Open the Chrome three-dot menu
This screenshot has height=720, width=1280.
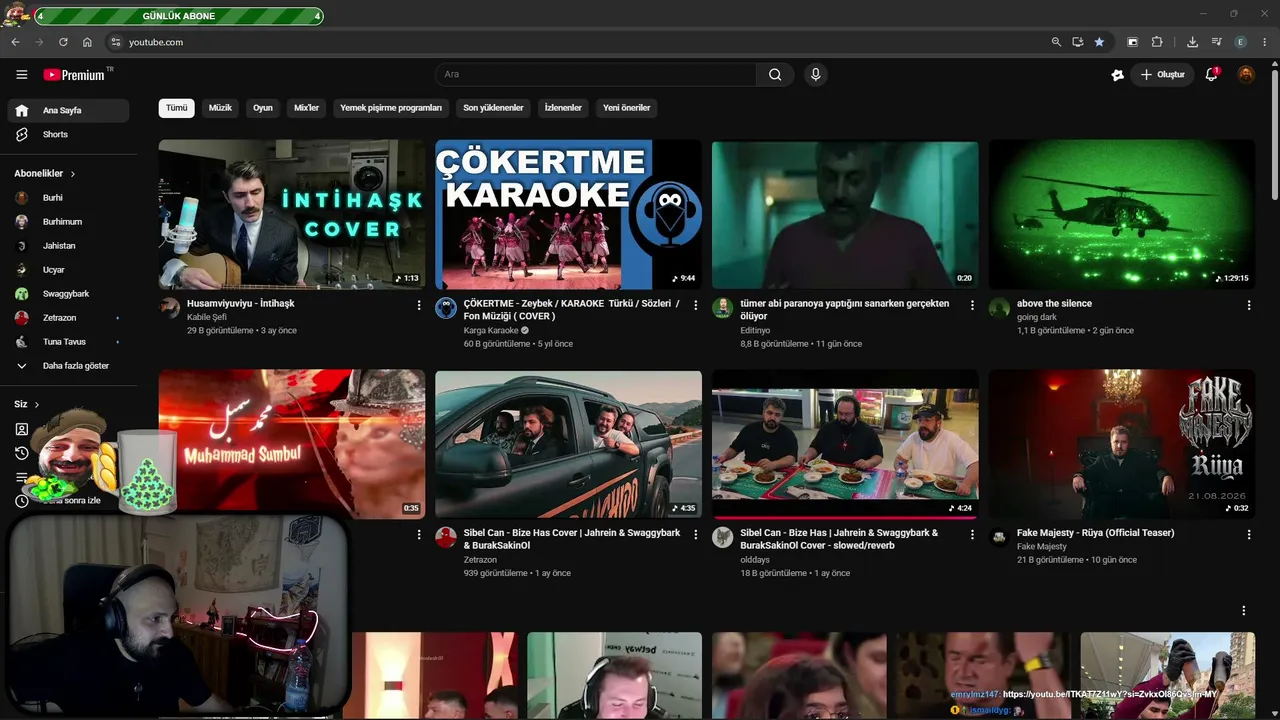tap(1265, 42)
